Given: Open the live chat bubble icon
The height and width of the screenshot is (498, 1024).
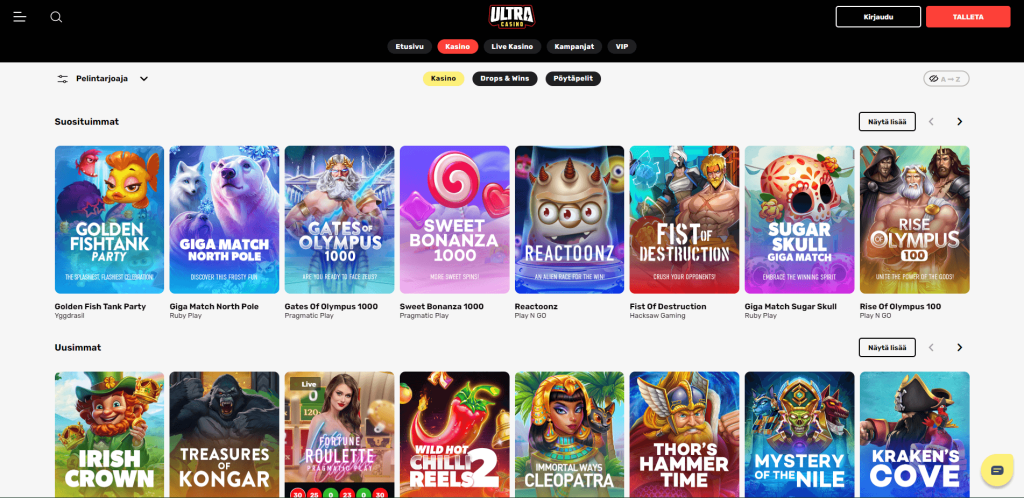Looking at the screenshot, I should click(997, 471).
